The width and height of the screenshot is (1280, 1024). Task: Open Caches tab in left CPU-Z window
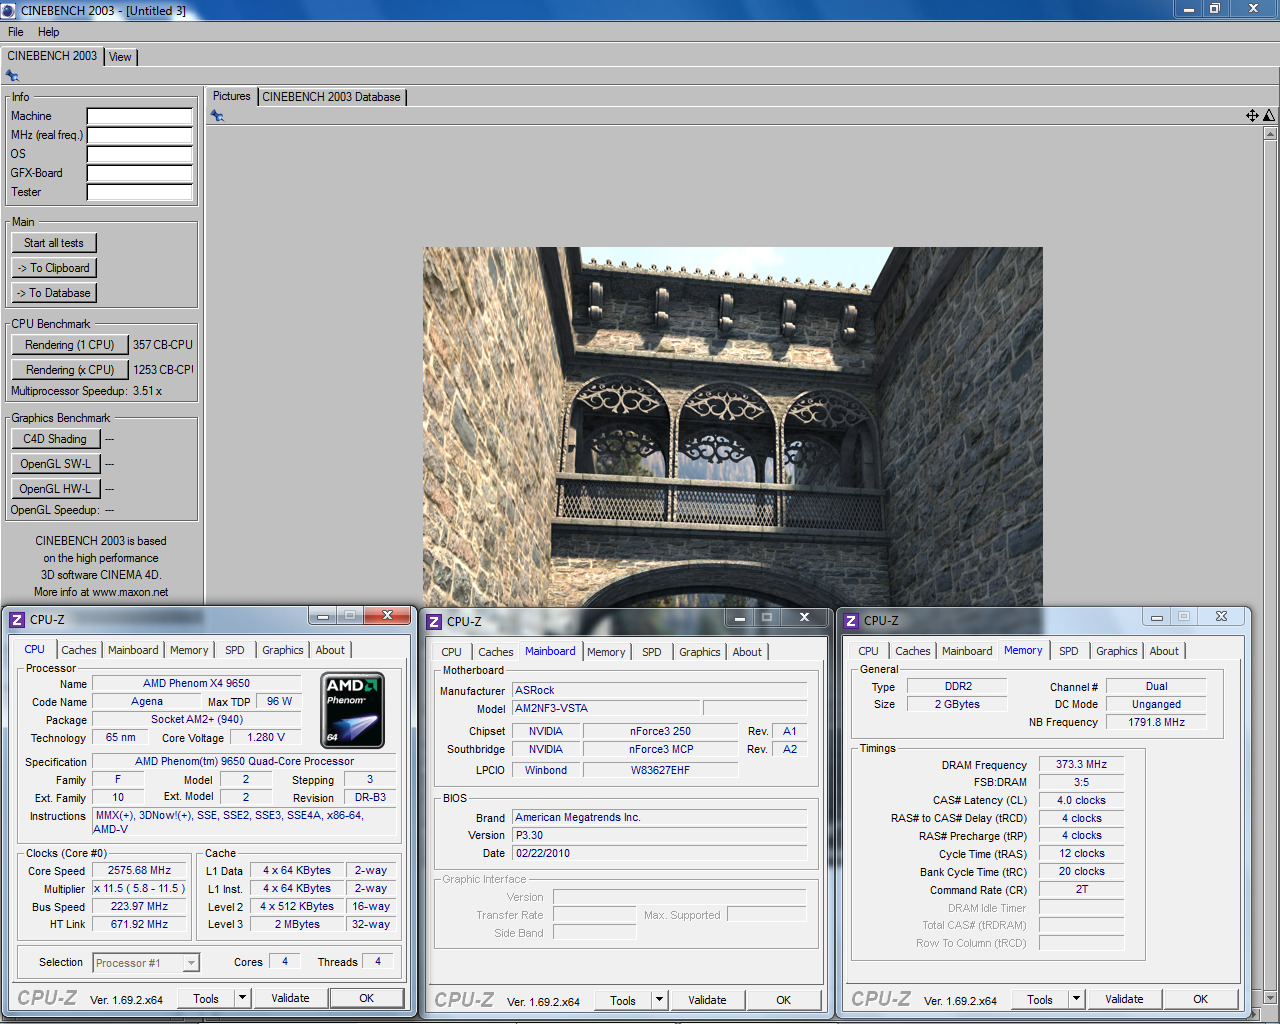[79, 650]
